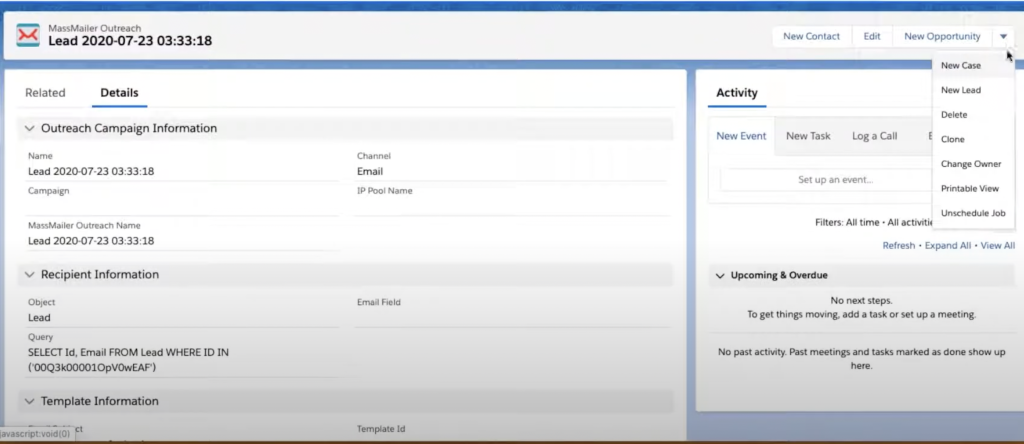Screen dimensions: 1024x444
Task: Click the New Opportunity button
Action: pos(942,37)
